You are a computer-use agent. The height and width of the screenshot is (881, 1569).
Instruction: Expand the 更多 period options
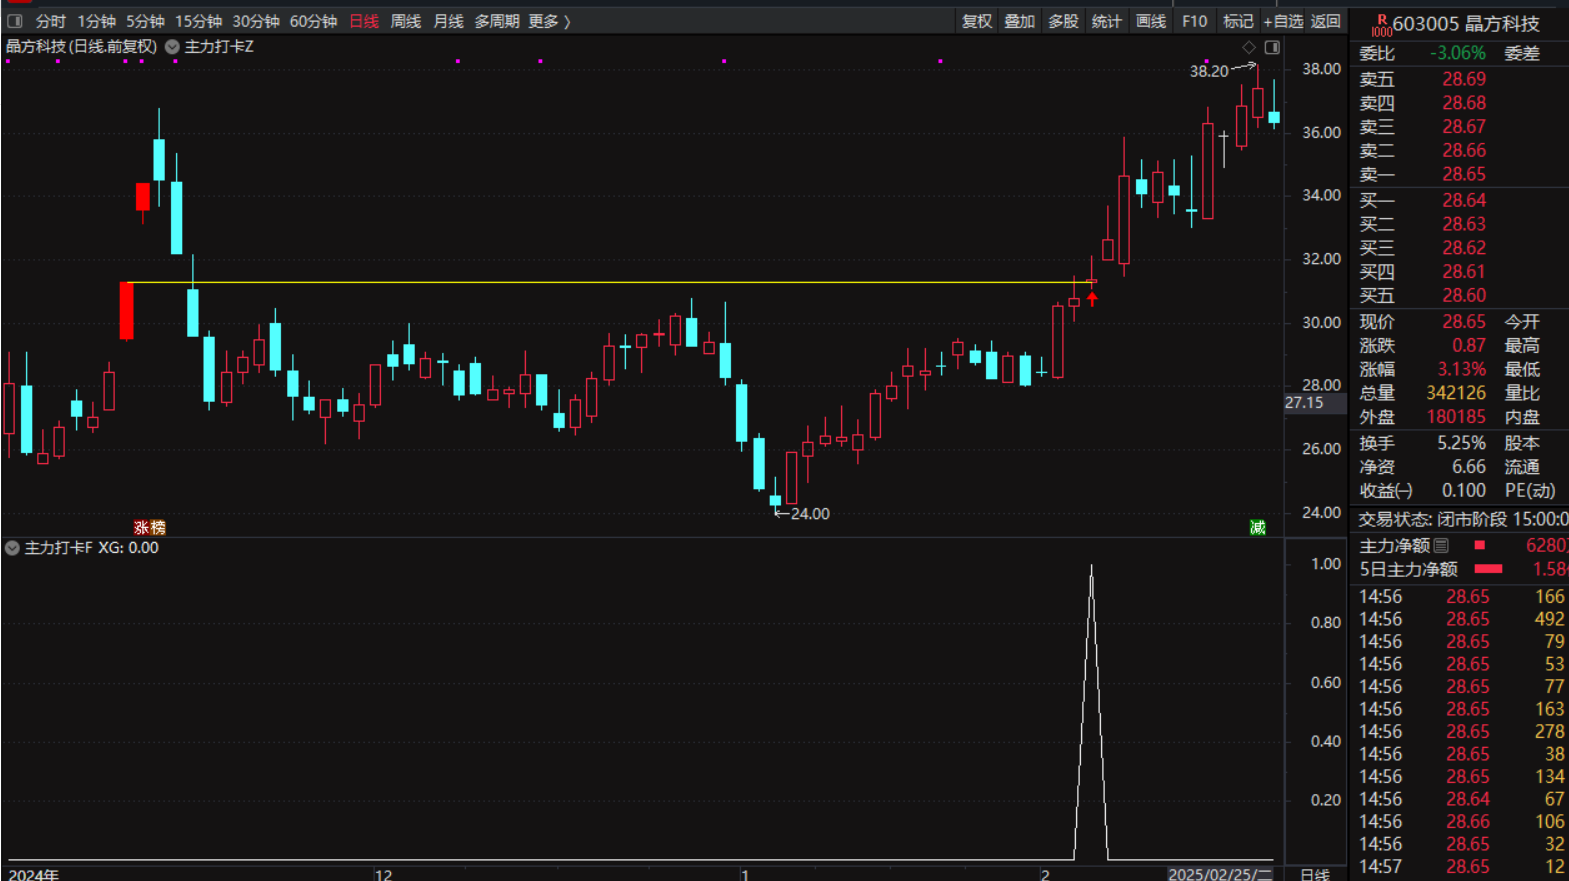pyautogui.click(x=549, y=21)
